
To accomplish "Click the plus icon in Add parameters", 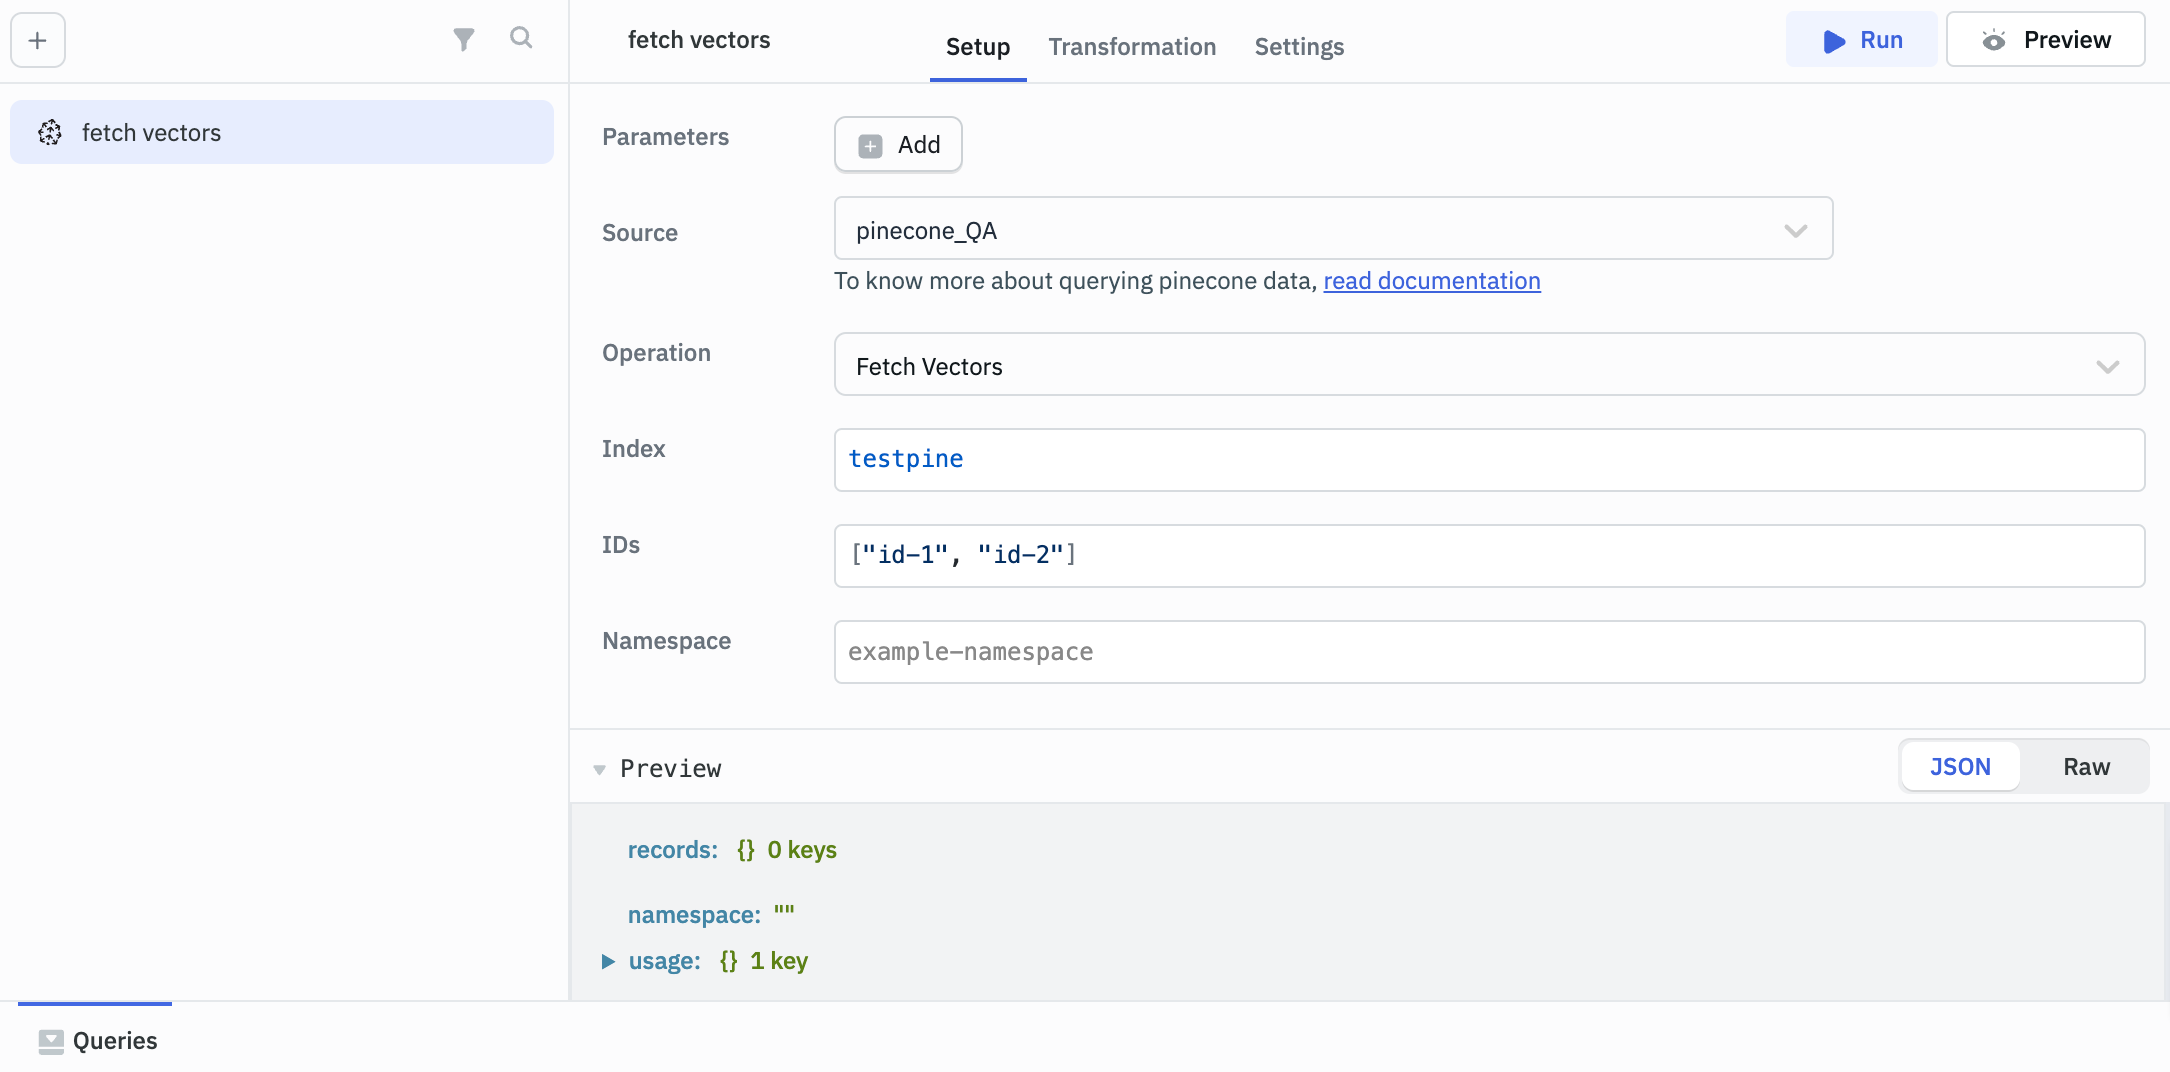I will (x=870, y=146).
